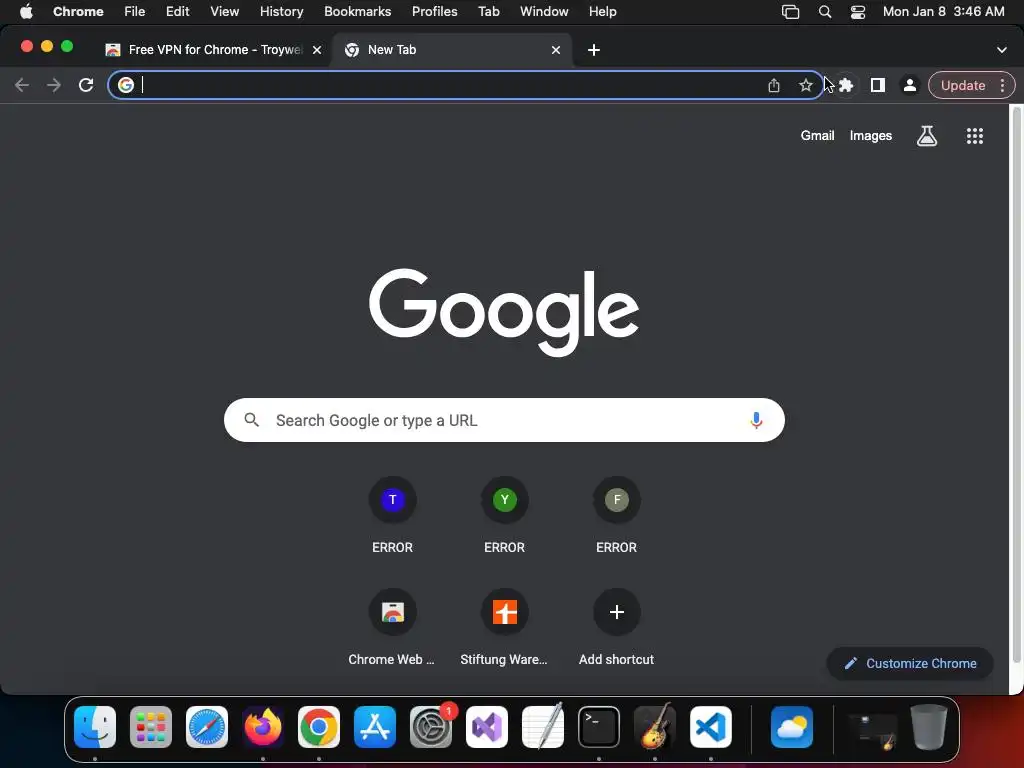Open a new tab with plus button
This screenshot has width=1024, height=768.
594,50
